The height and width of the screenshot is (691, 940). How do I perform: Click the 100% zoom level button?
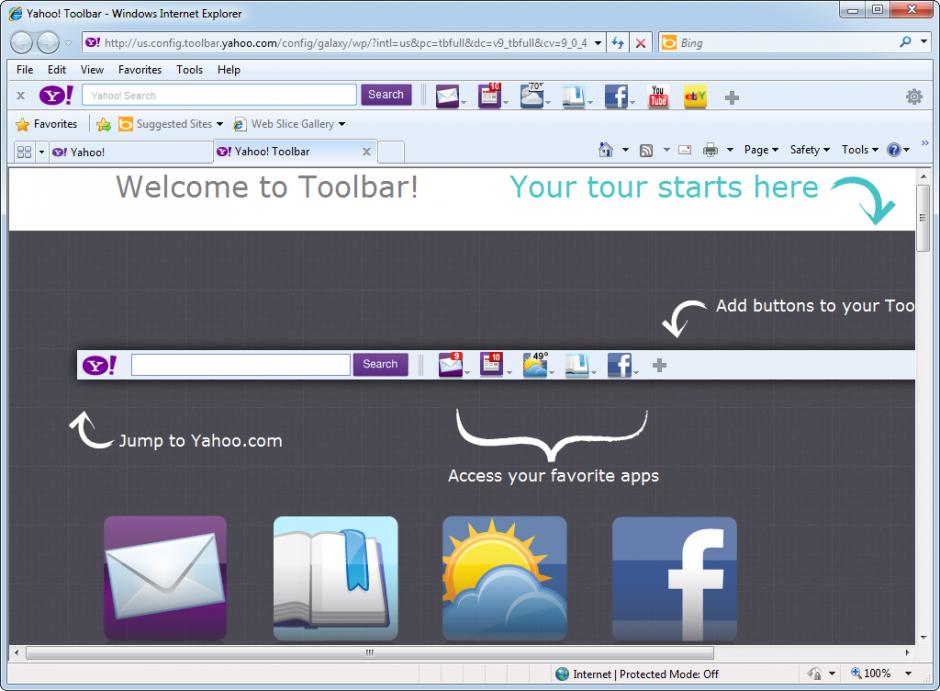coord(871,674)
